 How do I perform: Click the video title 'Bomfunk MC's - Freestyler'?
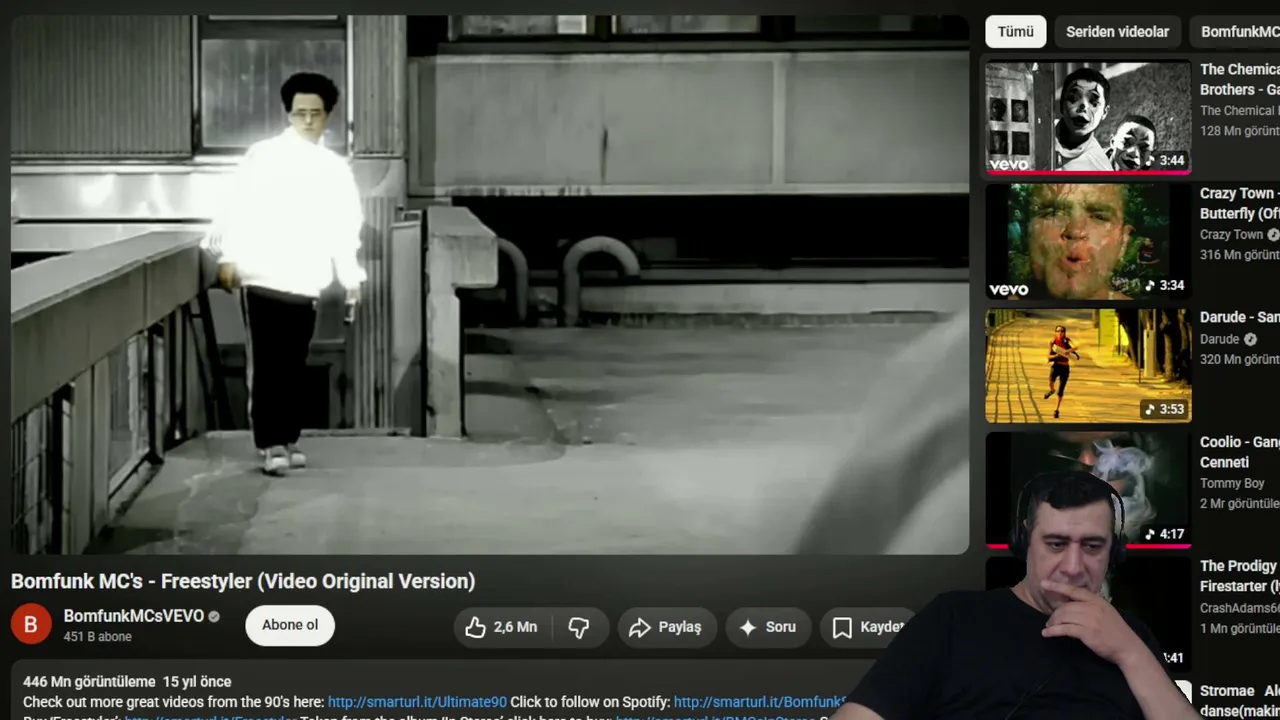243,581
